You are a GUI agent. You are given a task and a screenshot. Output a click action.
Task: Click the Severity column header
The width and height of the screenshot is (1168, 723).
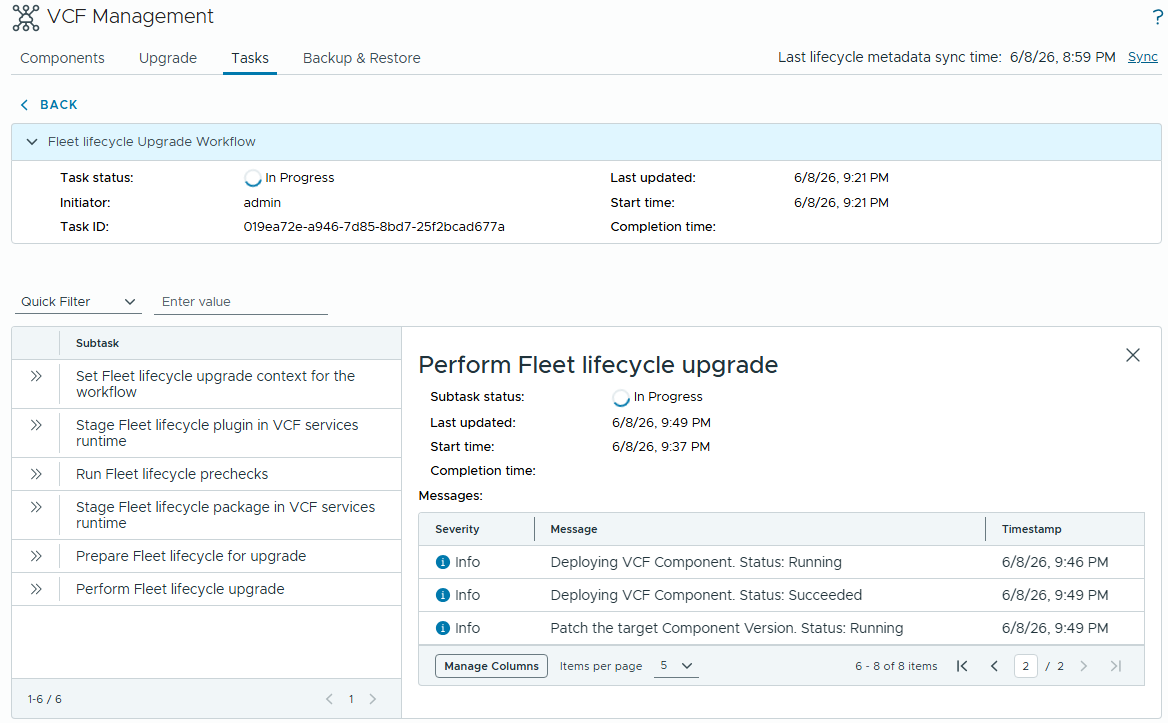(x=457, y=529)
